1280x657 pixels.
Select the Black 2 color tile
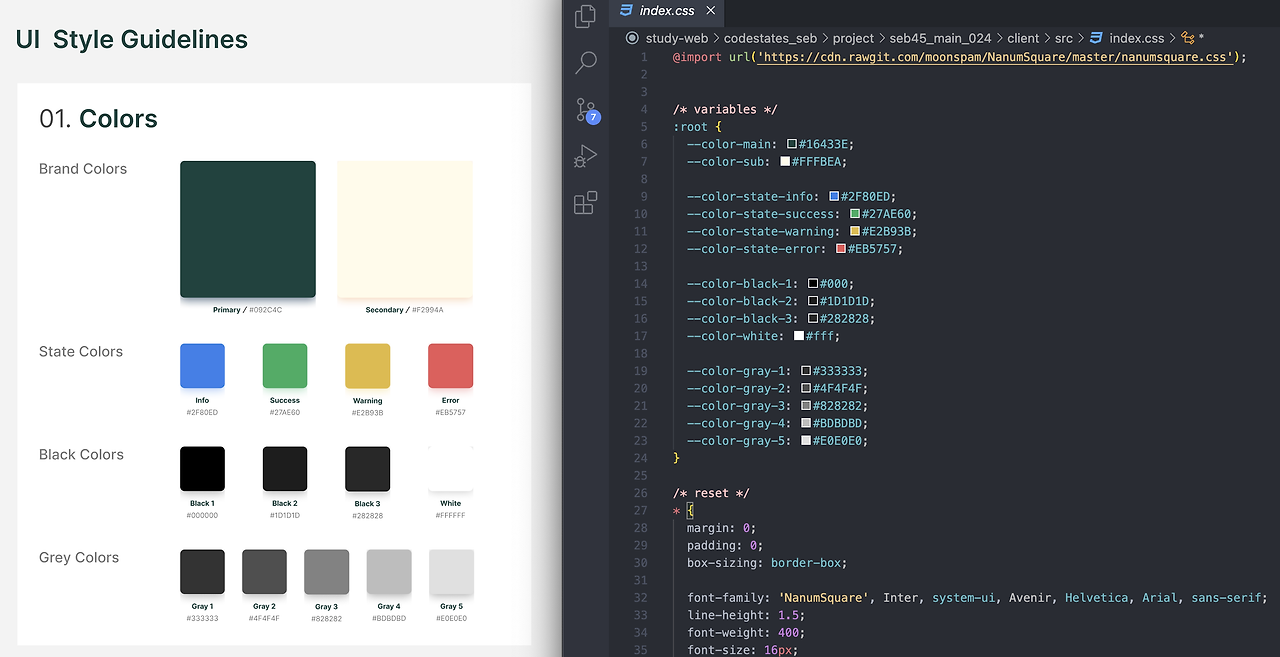(x=285, y=469)
